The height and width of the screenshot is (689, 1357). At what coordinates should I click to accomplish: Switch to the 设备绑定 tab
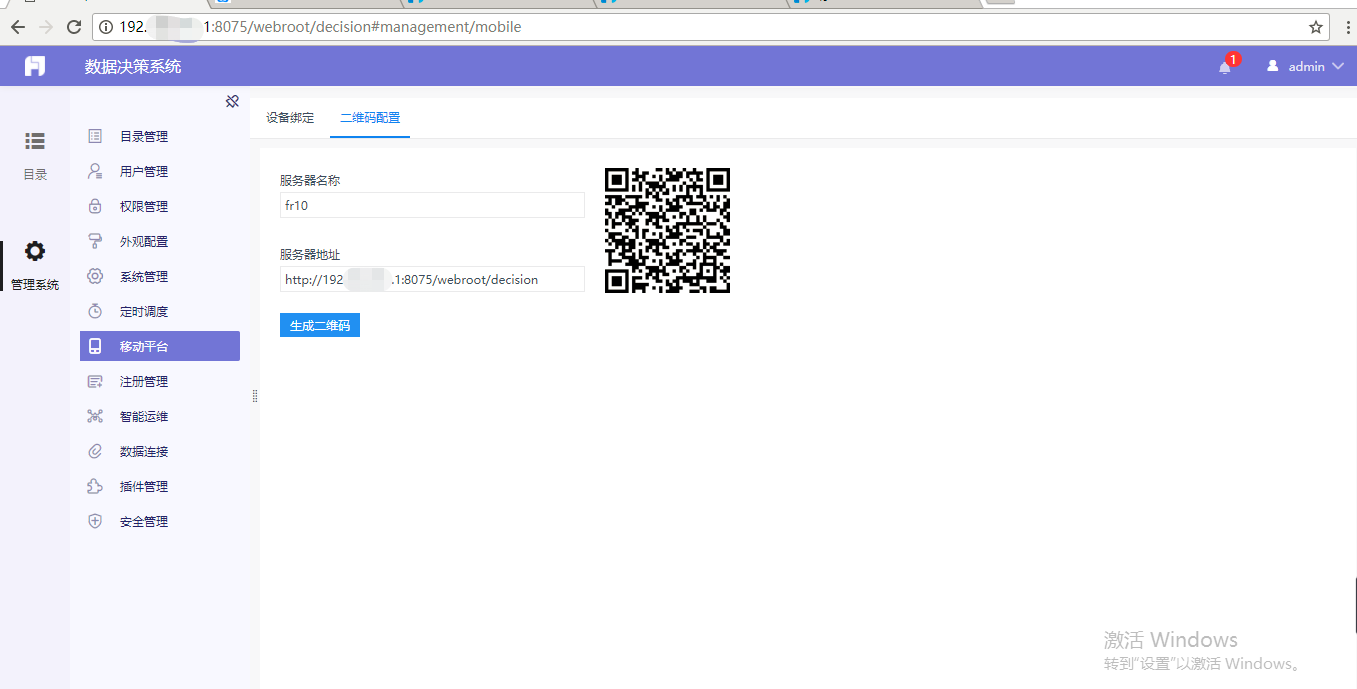pyautogui.click(x=290, y=118)
